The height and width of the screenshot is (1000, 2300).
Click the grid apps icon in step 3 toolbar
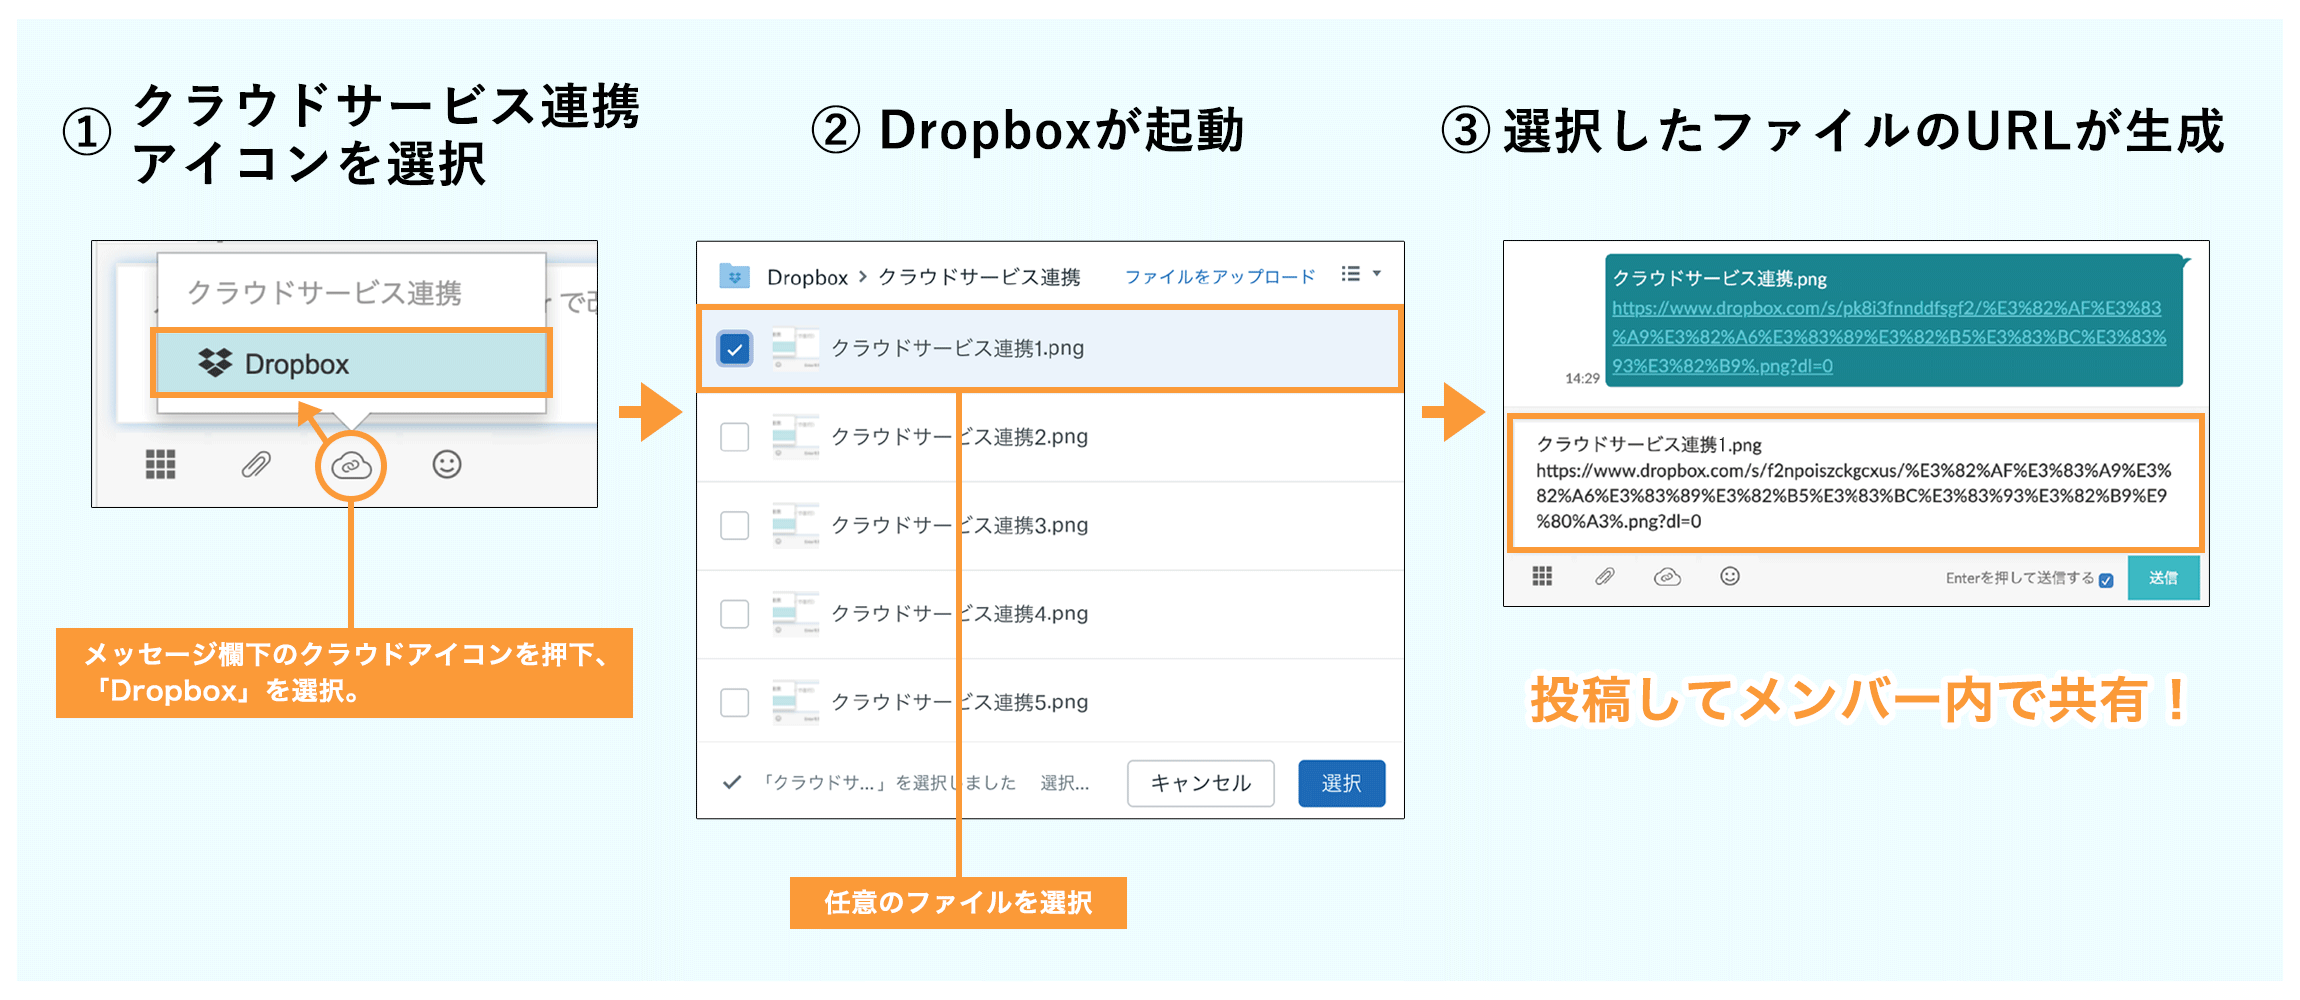(x=1542, y=576)
